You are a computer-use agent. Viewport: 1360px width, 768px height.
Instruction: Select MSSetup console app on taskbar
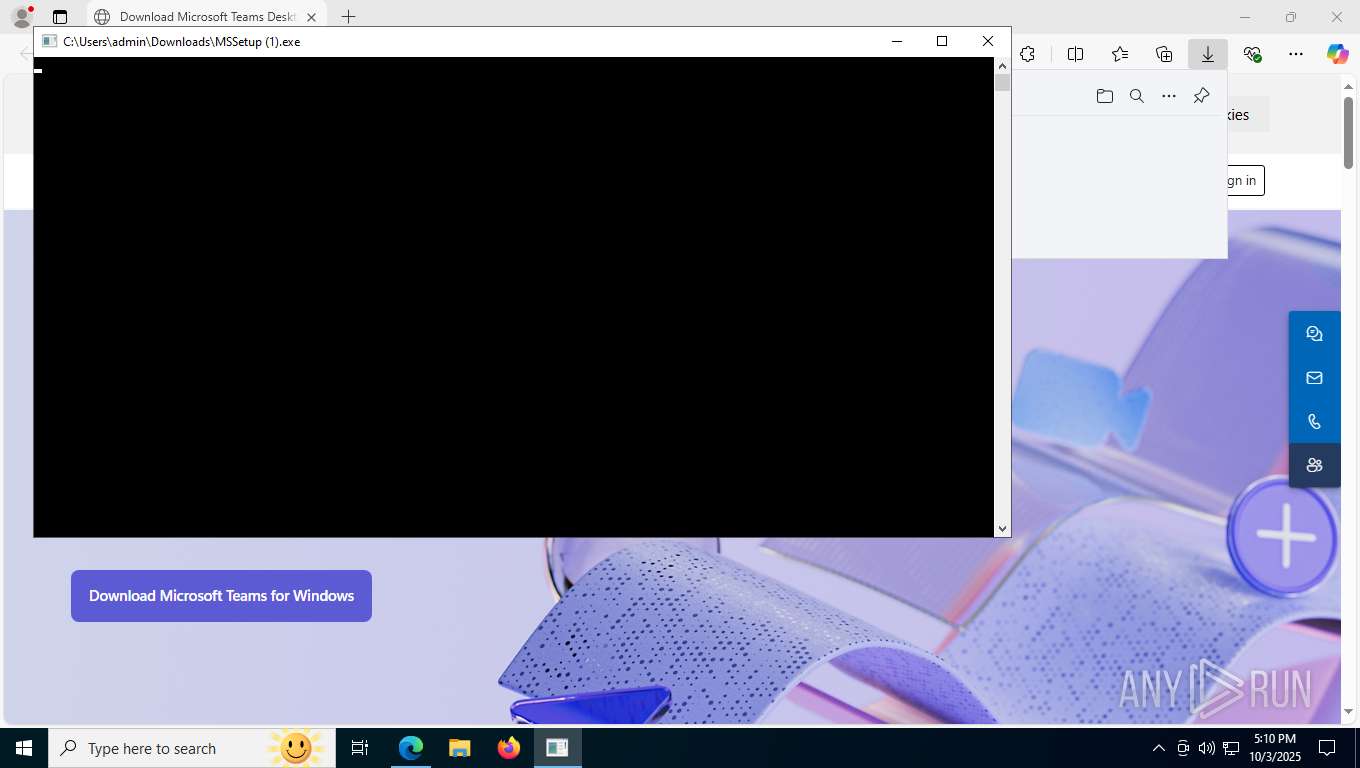click(557, 748)
